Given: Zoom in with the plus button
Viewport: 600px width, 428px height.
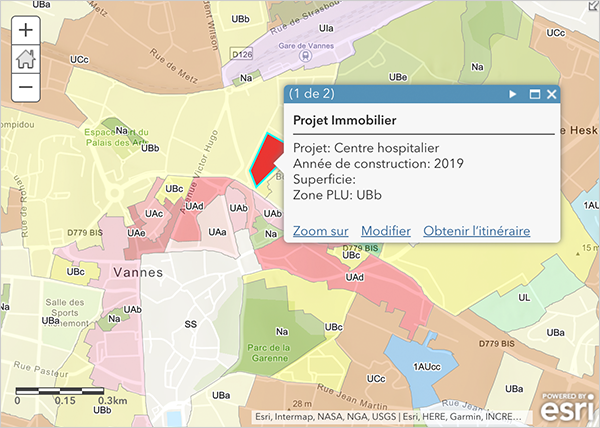Looking at the screenshot, I should [26, 30].
